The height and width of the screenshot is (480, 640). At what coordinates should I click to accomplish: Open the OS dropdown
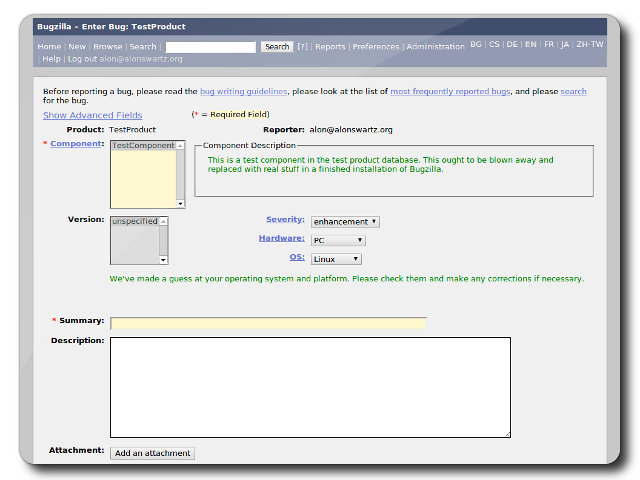click(336, 259)
